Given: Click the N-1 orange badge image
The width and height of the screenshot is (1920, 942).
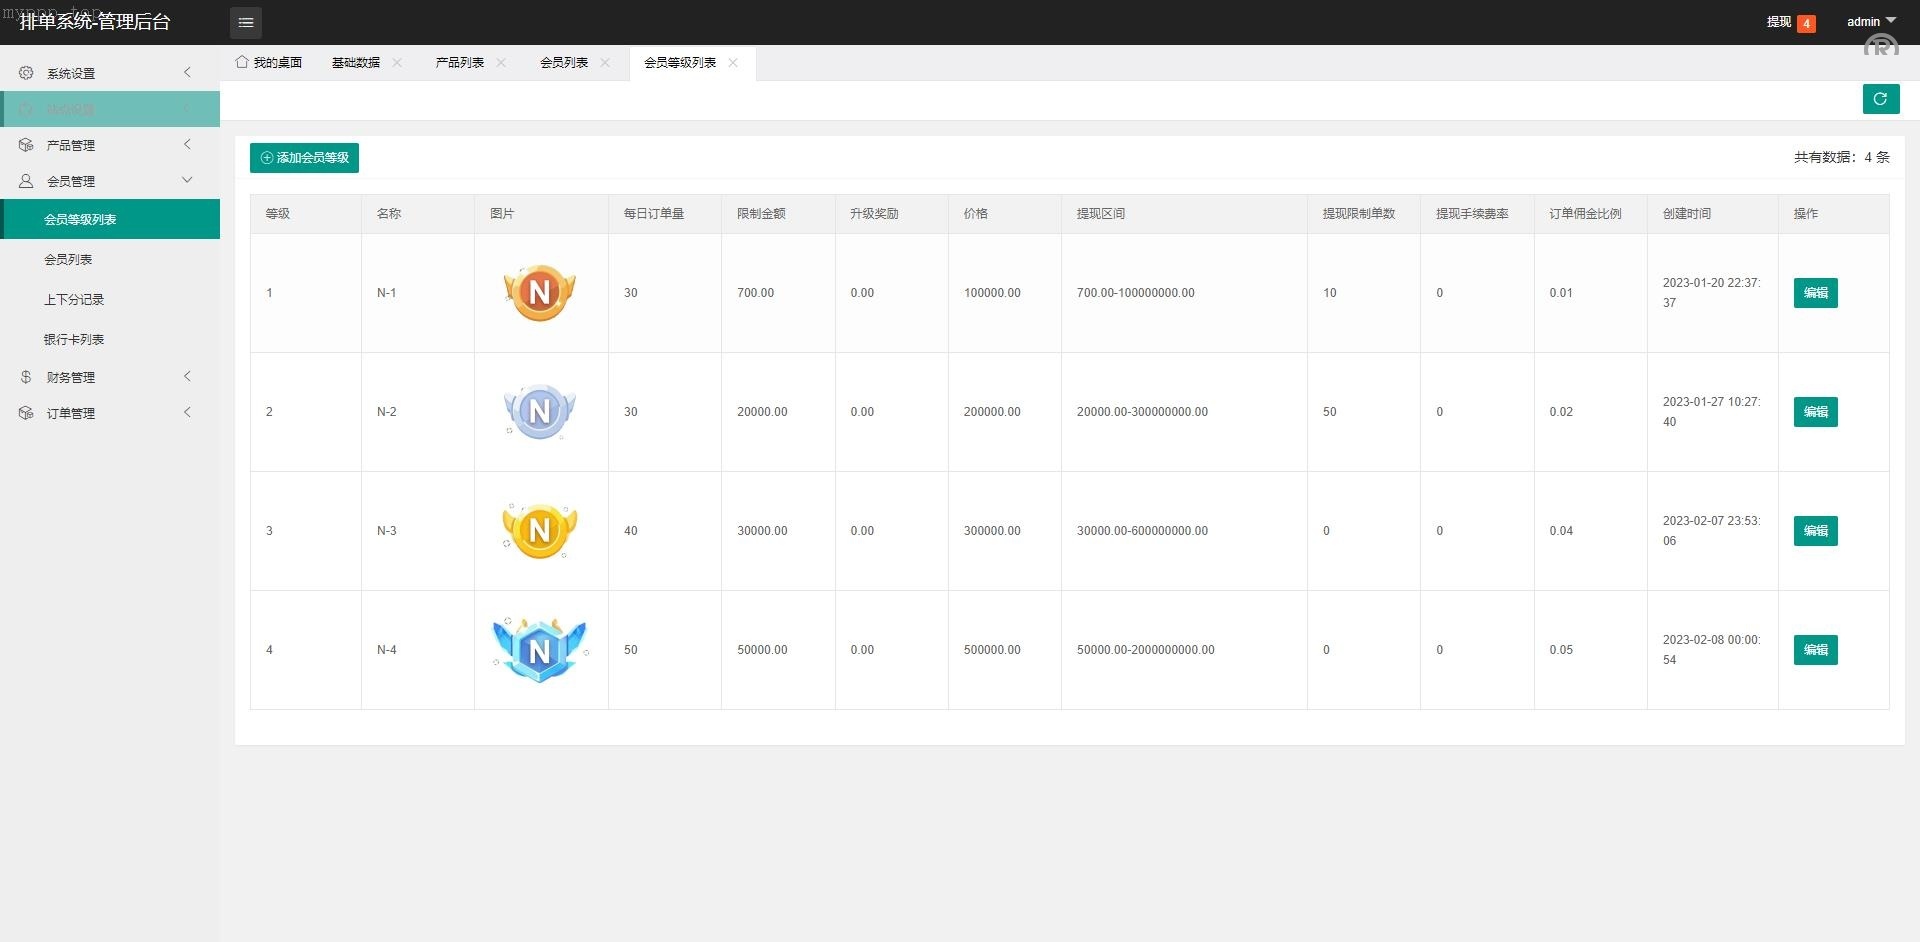Looking at the screenshot, I should [540, 293].
